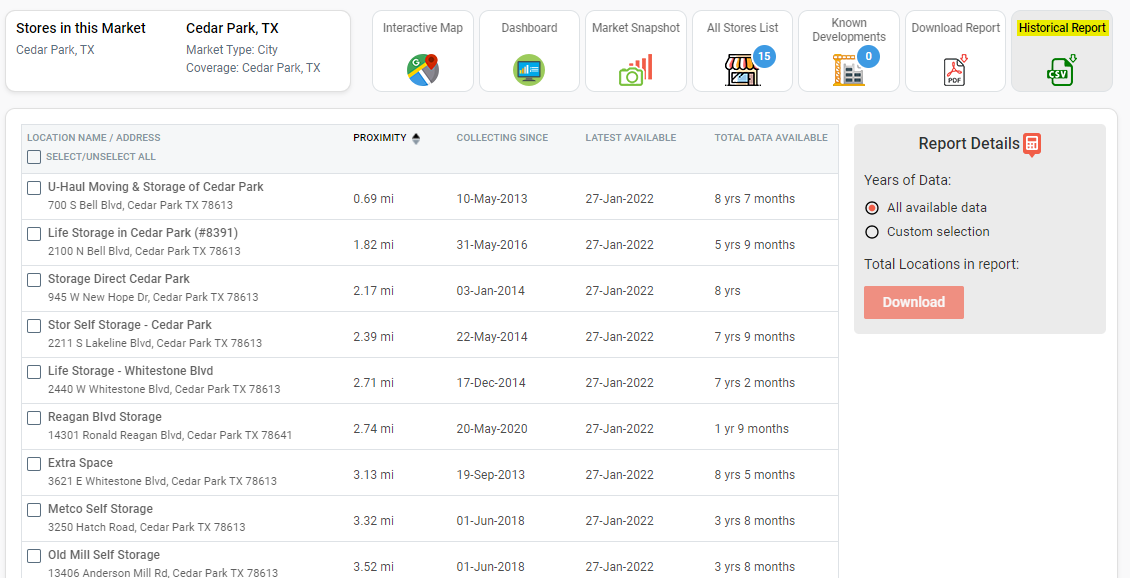The width and height of the screenshot is (1130, 578).
Task: Check the Old Mill Self Storage checkbox
Action: pos(34,556)
